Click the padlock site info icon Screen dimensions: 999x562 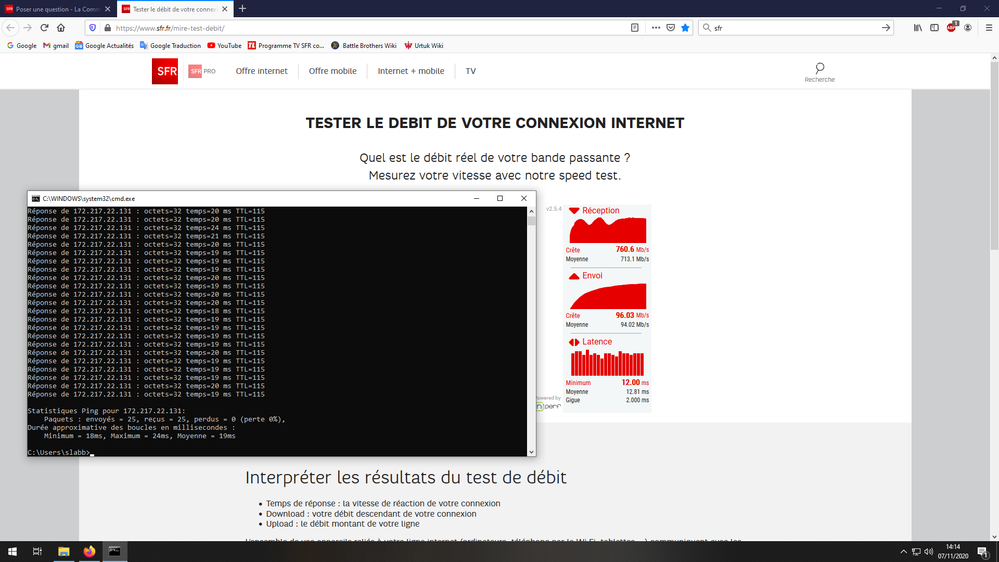tap(107, 28)
